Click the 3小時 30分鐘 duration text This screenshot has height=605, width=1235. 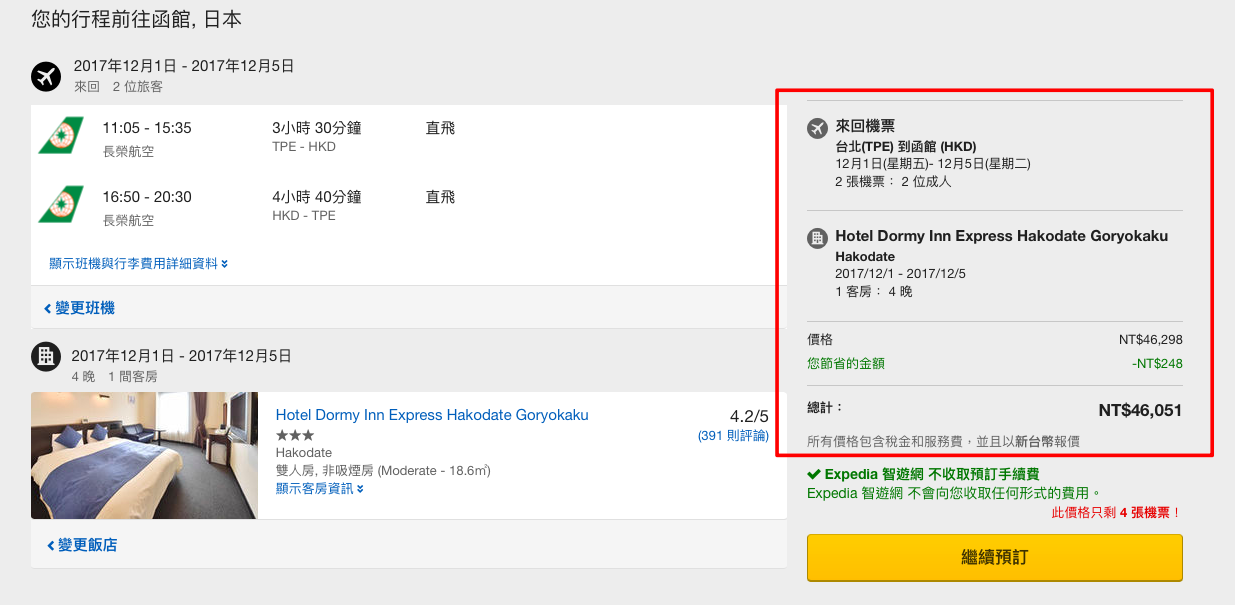[317, 128]
